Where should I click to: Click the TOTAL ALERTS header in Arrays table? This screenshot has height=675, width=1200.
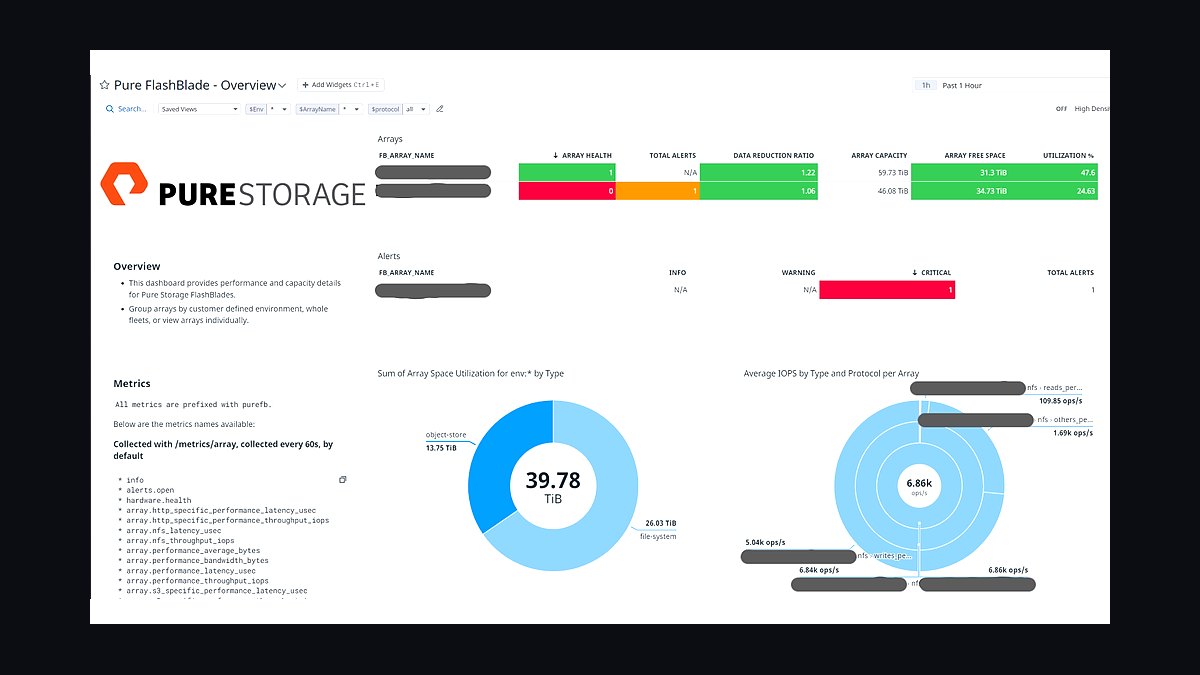click(x=672, y=156)
